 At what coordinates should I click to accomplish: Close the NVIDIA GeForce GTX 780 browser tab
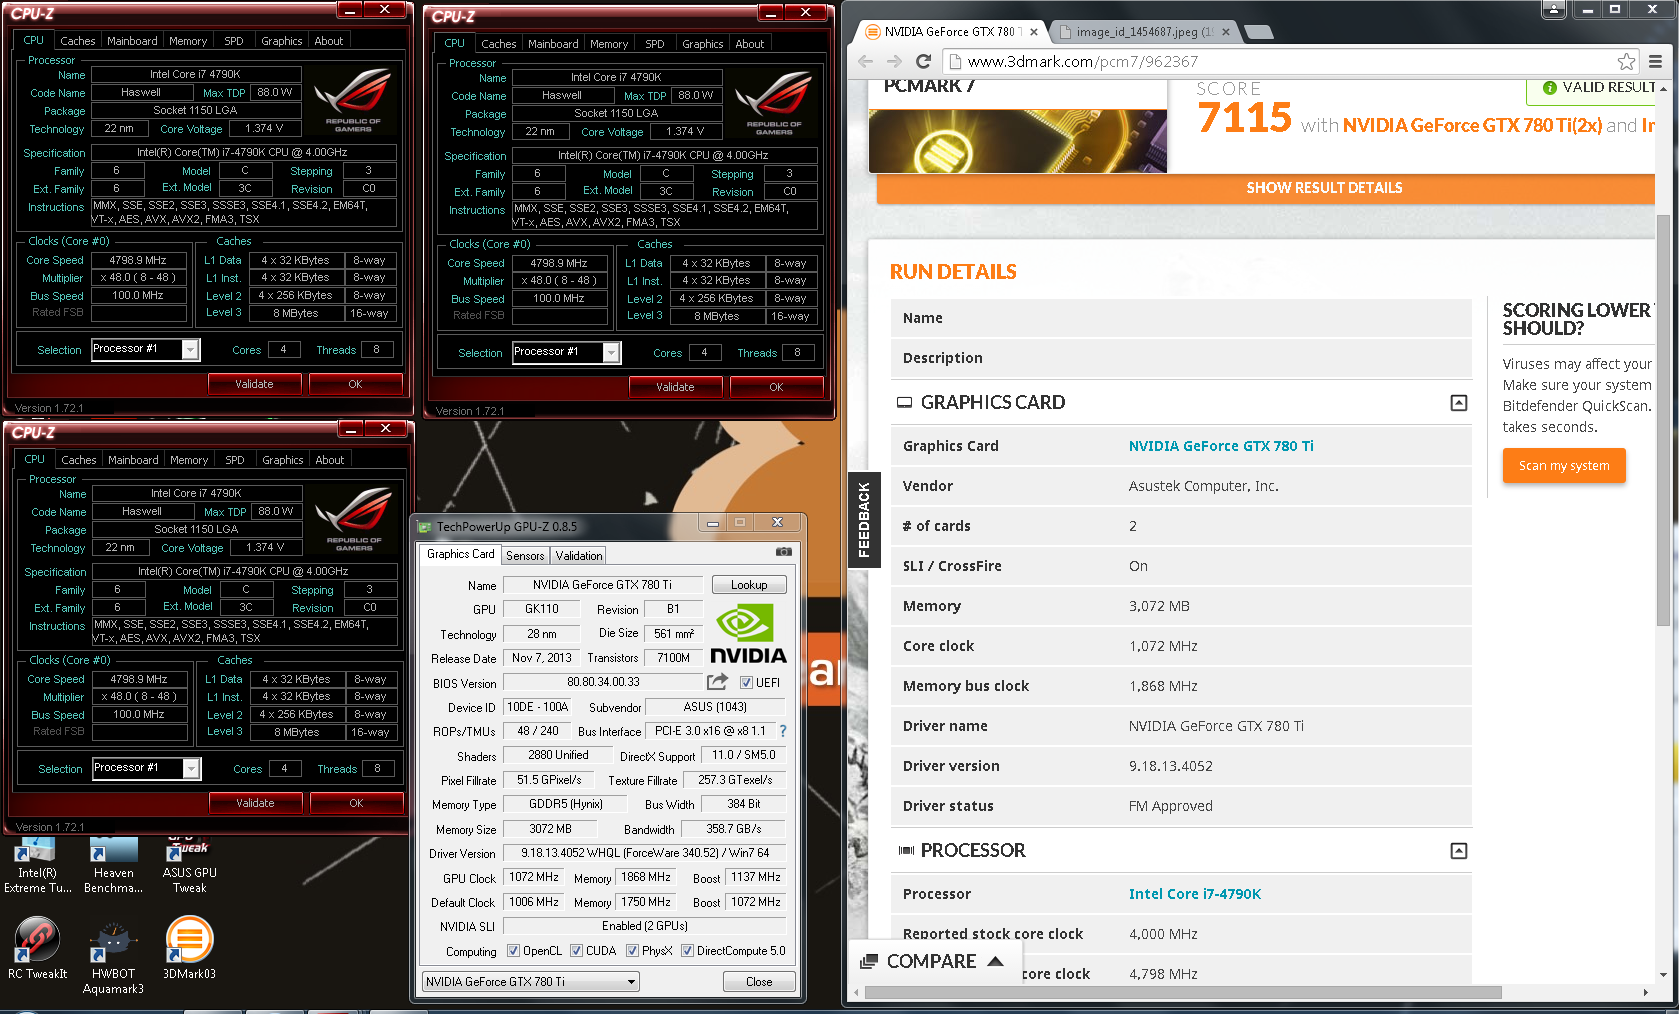point(1034,32)
